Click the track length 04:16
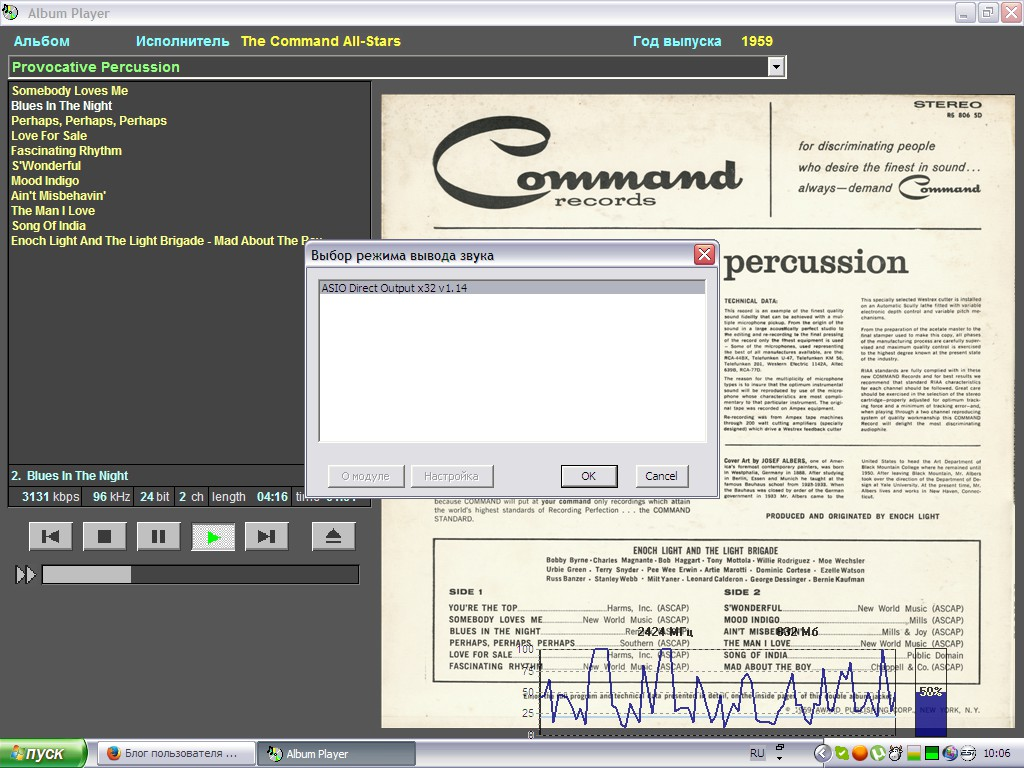Image resolution: width=1024 pixels, height=768 pixels. pyautogui.click(x=272, y=497)
